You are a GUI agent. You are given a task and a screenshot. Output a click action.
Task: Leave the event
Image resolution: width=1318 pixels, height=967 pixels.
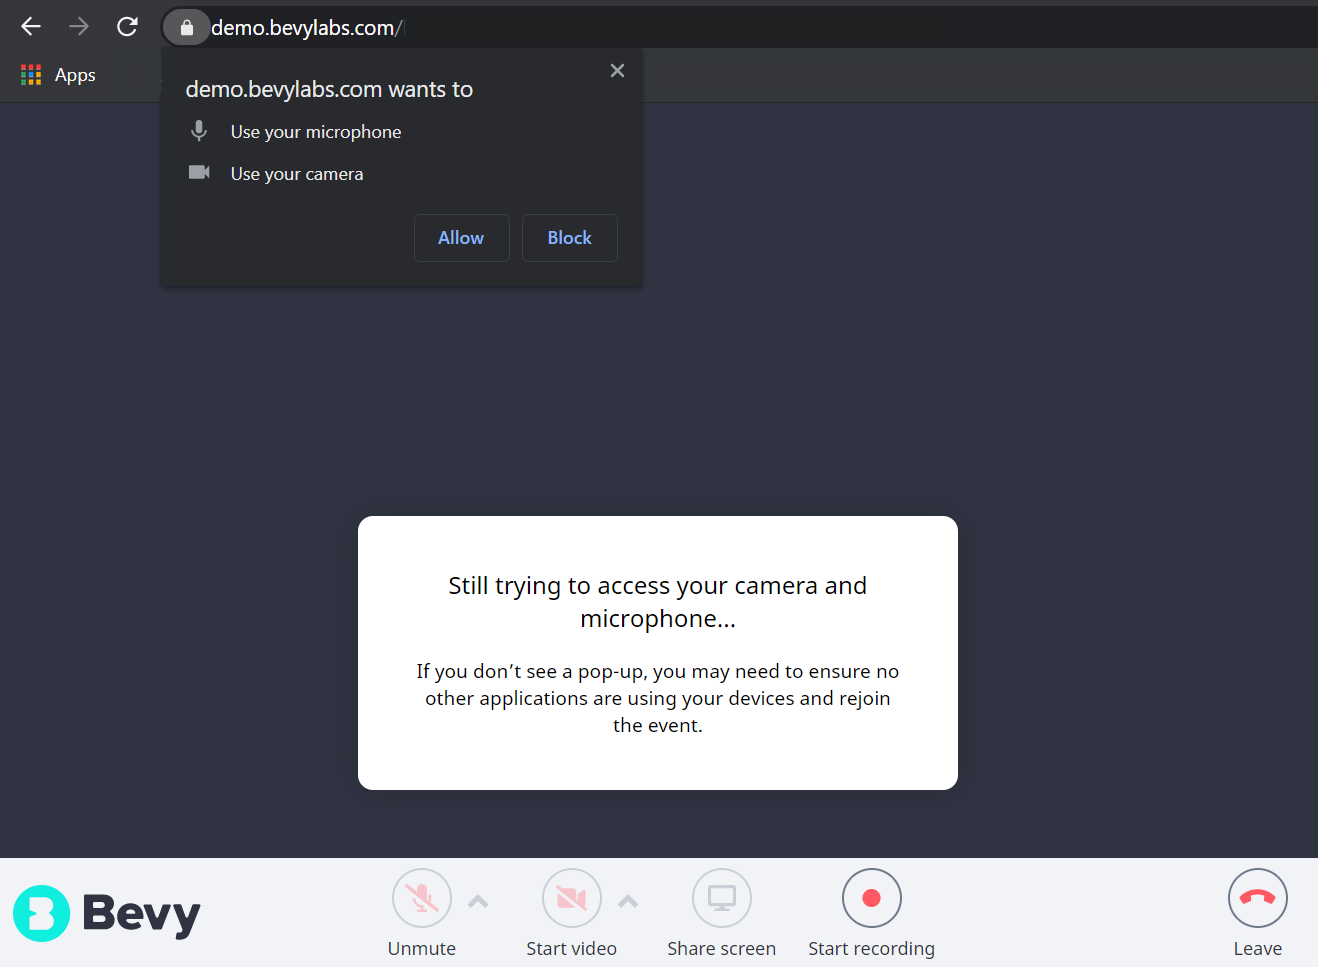[1258, 898]
